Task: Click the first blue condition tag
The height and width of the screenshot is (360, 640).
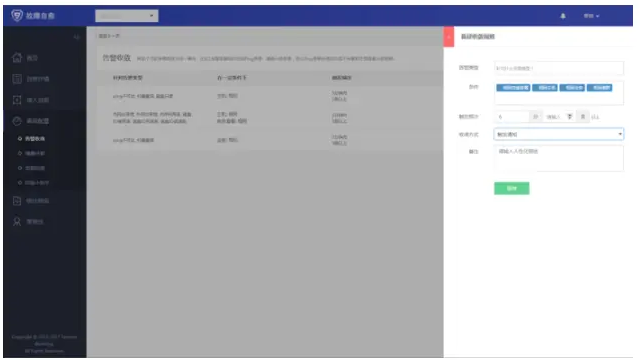Action: pyautogui.click(x=513, y=88)
